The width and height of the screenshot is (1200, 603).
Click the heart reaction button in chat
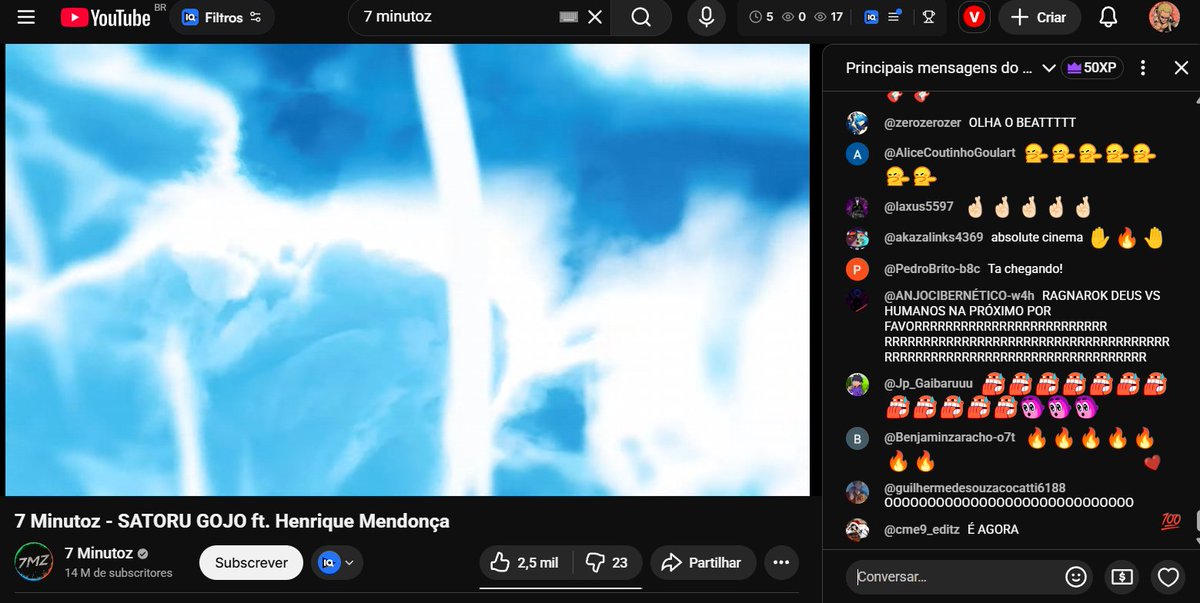pos(1167,577)
